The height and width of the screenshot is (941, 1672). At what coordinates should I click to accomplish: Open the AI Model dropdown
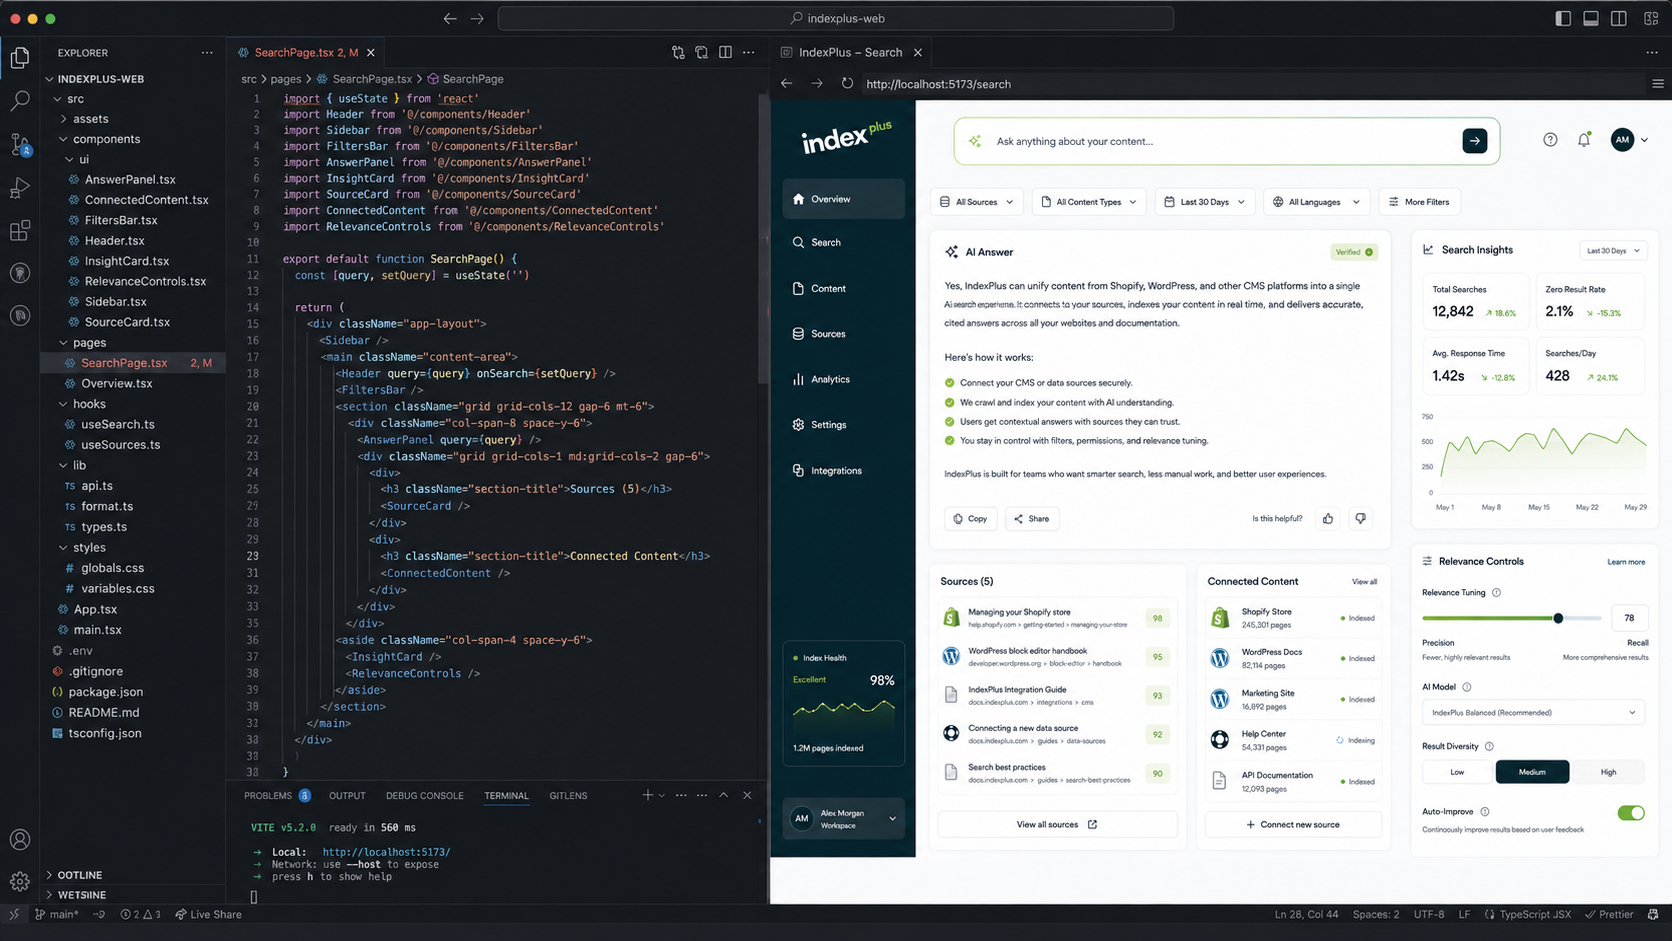tap(1533, 713)
